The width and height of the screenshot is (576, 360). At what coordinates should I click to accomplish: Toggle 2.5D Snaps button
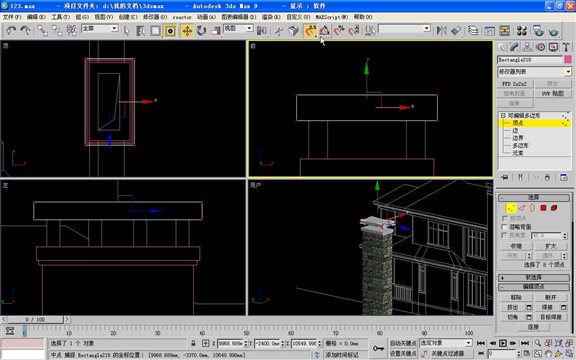(310, 31)
